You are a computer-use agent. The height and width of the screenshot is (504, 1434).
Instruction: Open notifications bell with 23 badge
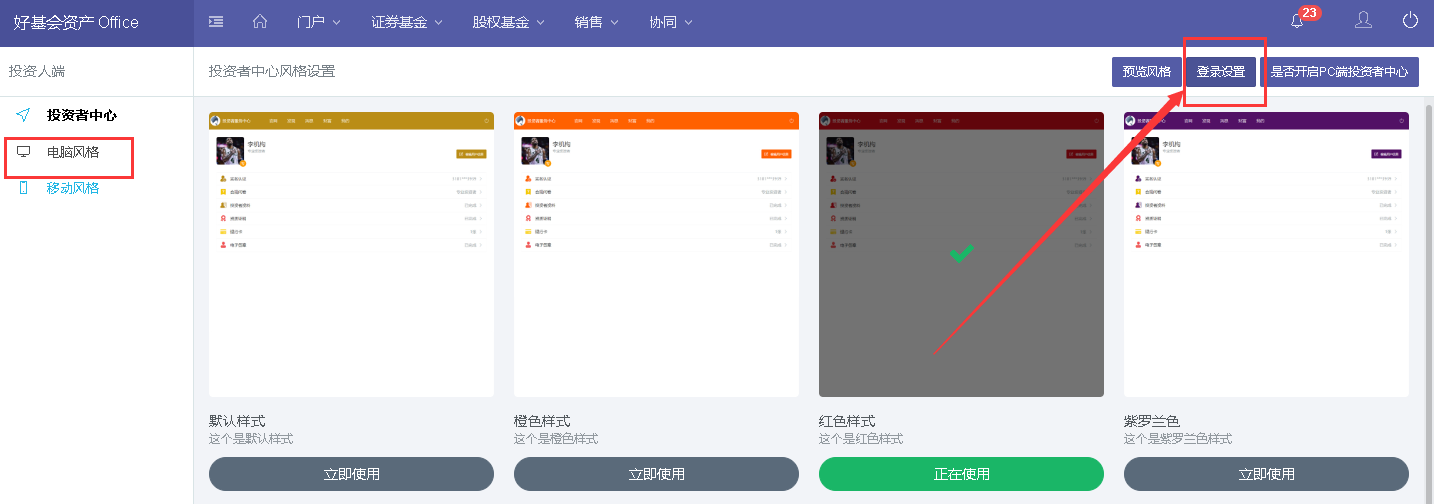pos(1298,21)
